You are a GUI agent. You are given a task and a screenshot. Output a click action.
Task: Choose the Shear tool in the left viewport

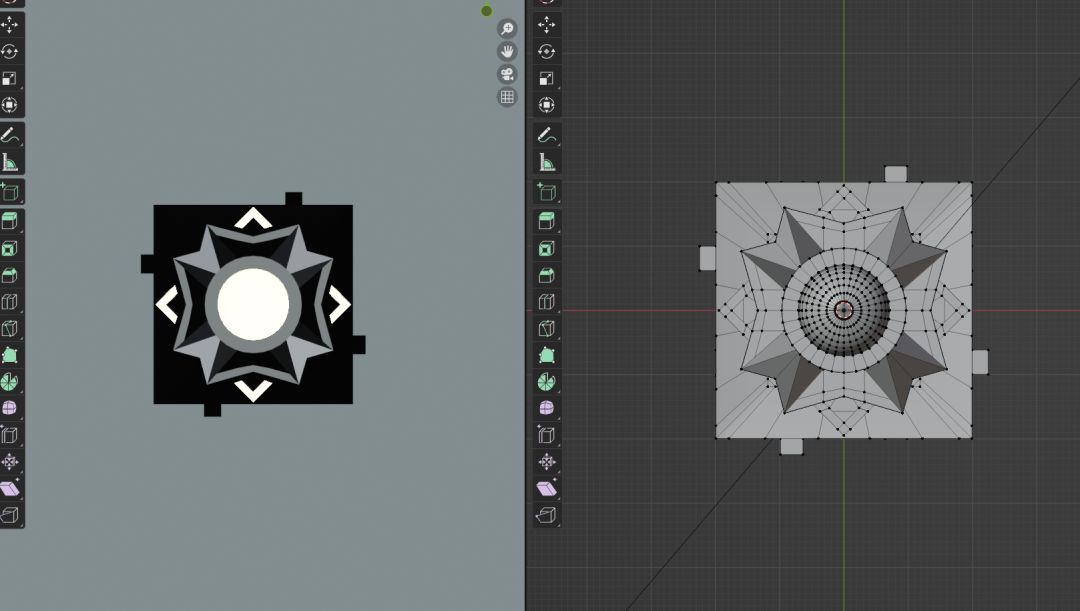(10, 488)
